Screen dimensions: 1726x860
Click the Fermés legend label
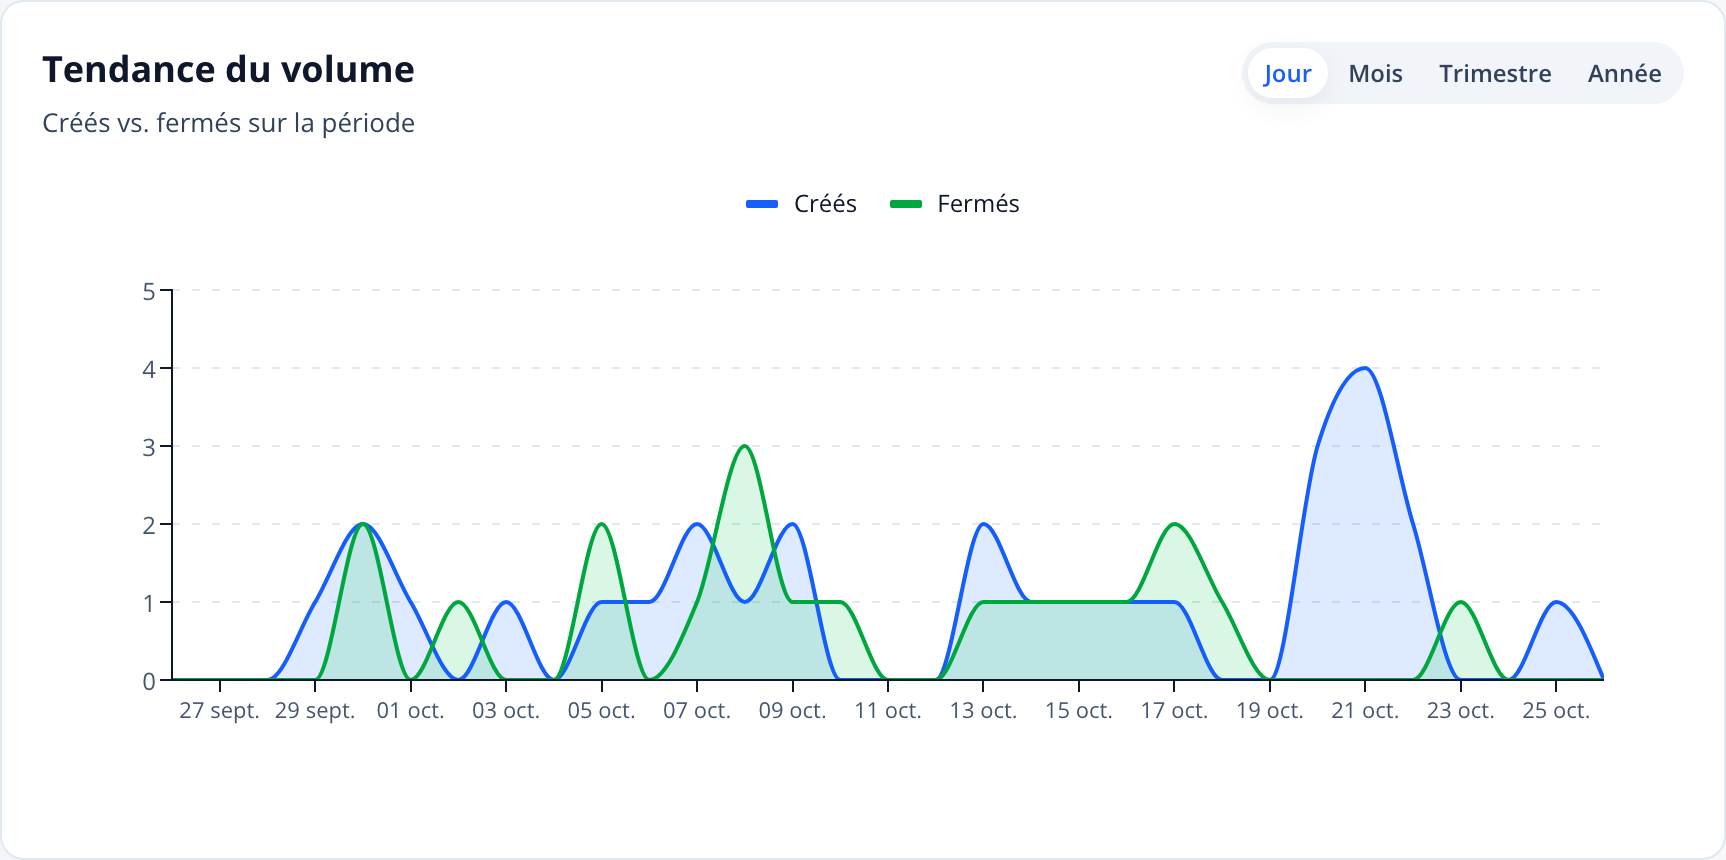click(978, 204)
